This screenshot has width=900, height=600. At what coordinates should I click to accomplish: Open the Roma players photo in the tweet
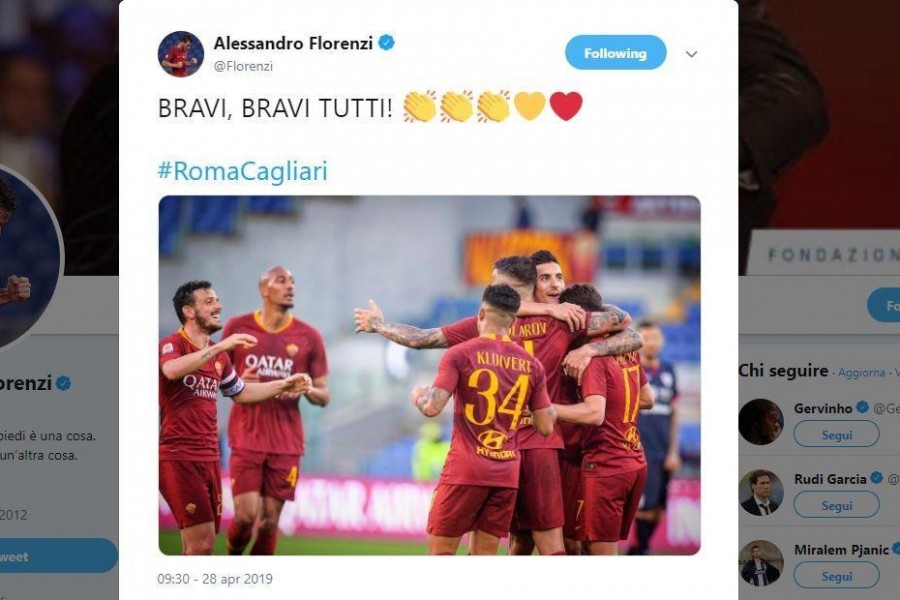click(x=429, y=376)
